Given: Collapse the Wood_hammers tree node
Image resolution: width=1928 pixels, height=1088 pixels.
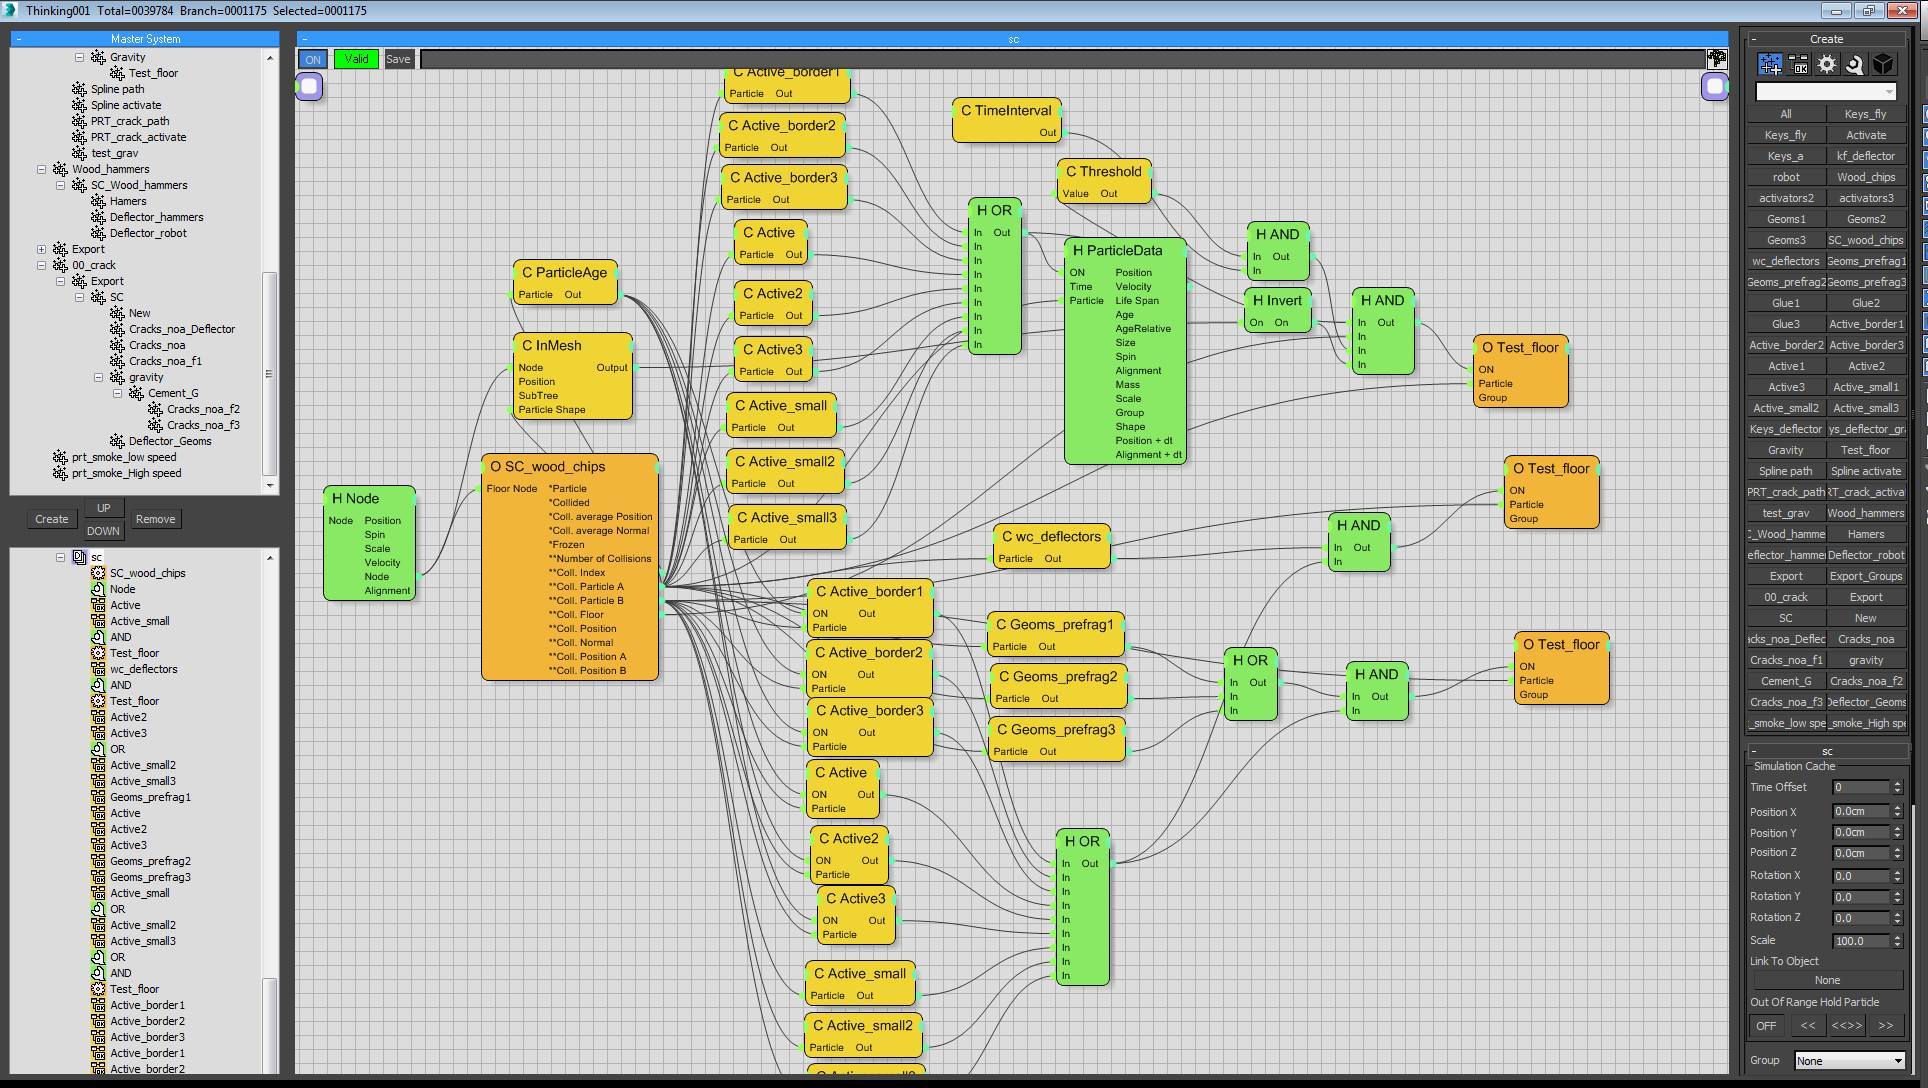Looking at the screenshot, I should (x=42, y=170).
